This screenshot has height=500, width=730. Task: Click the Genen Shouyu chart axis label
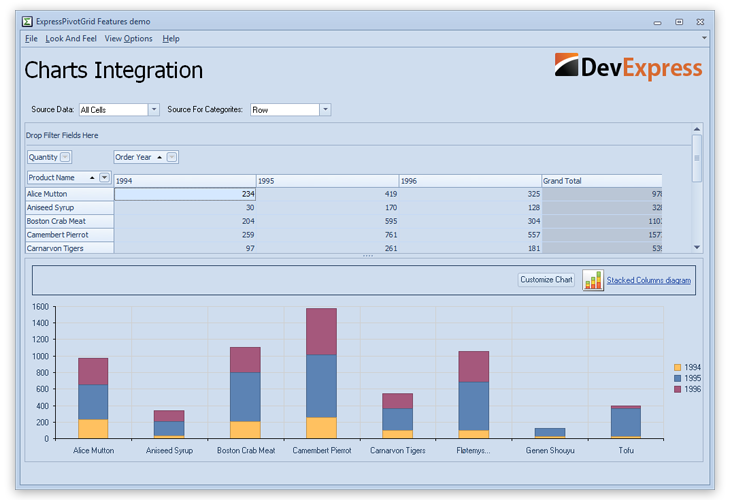point(550,450)
